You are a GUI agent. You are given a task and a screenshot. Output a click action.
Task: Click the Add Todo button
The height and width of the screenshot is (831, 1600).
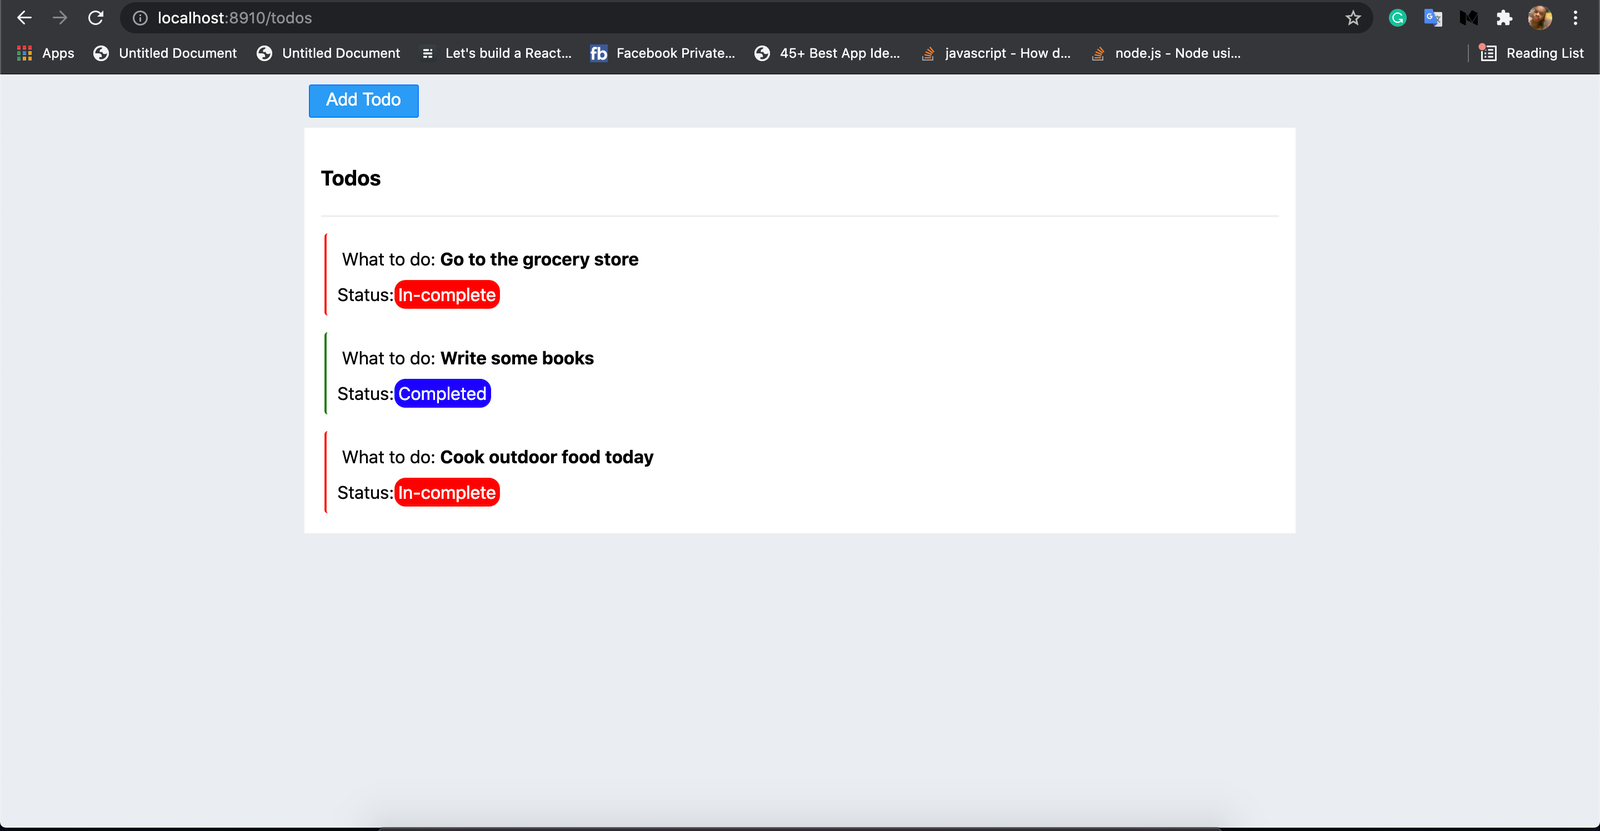click(x=364, y=100)
